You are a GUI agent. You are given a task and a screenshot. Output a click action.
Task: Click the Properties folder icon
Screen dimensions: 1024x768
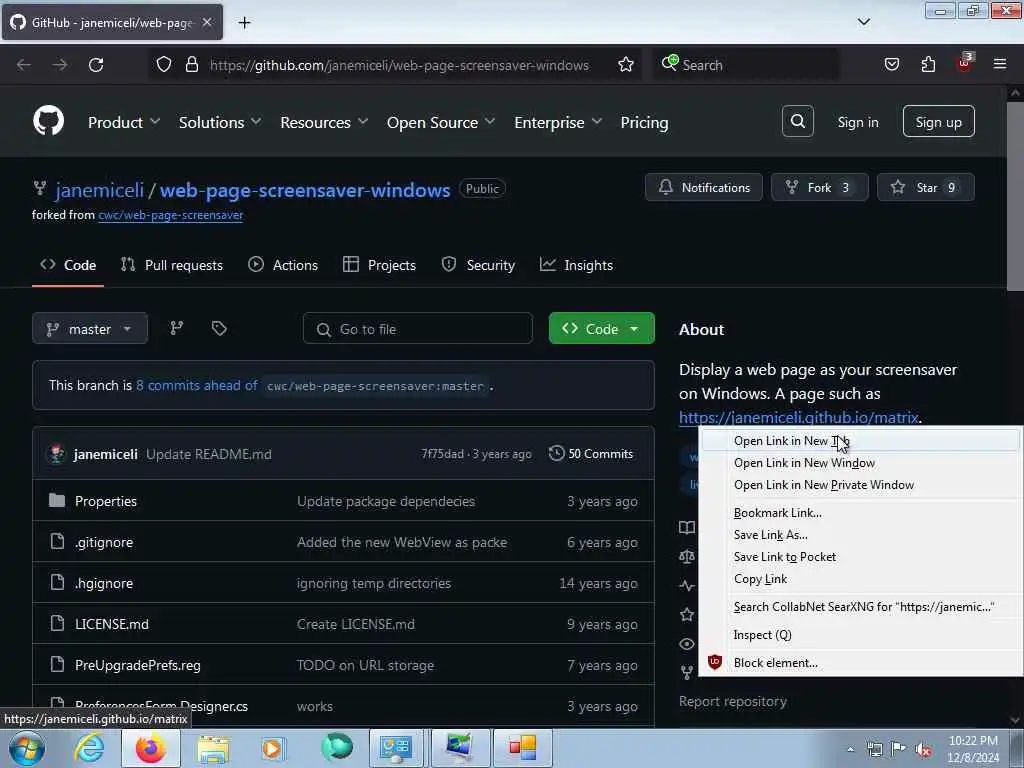(x=57, y=501)
